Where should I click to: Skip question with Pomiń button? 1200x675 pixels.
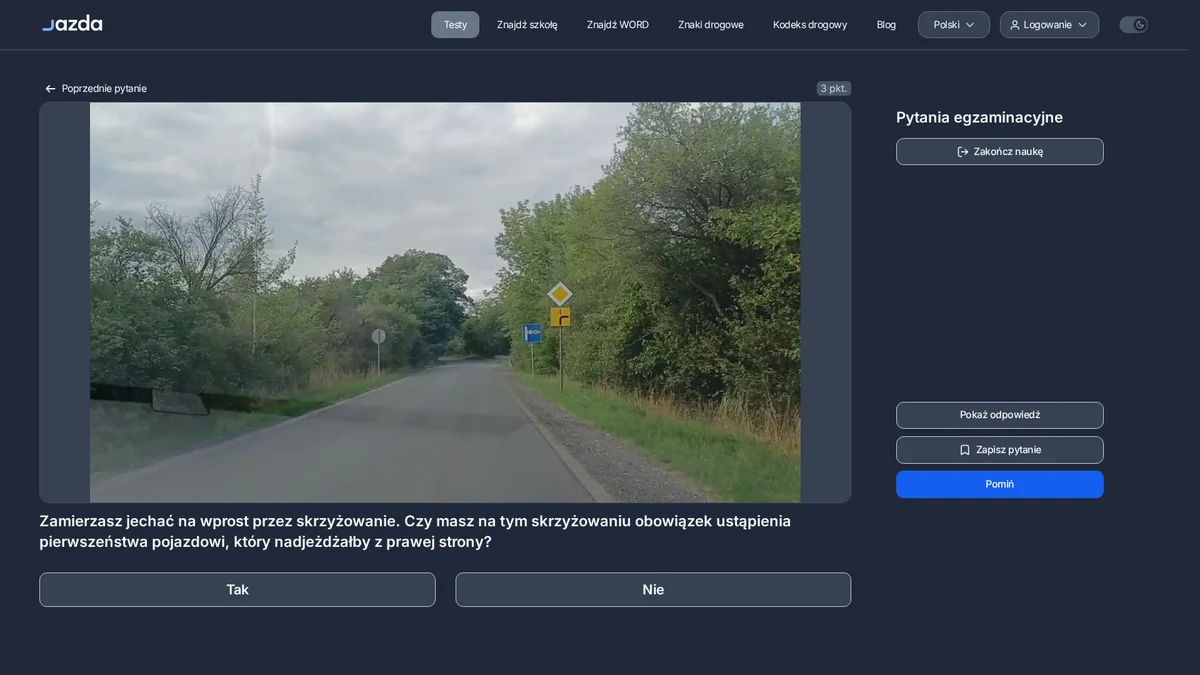click(1000, 484)
